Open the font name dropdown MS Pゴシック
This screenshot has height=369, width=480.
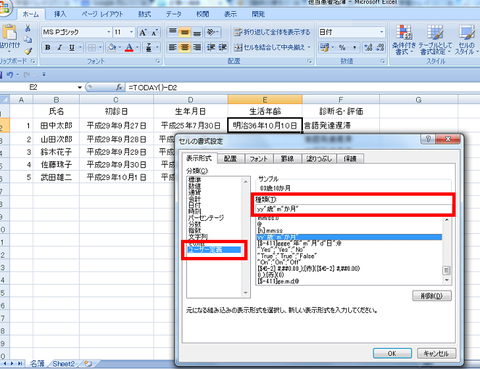coord(108,32)
